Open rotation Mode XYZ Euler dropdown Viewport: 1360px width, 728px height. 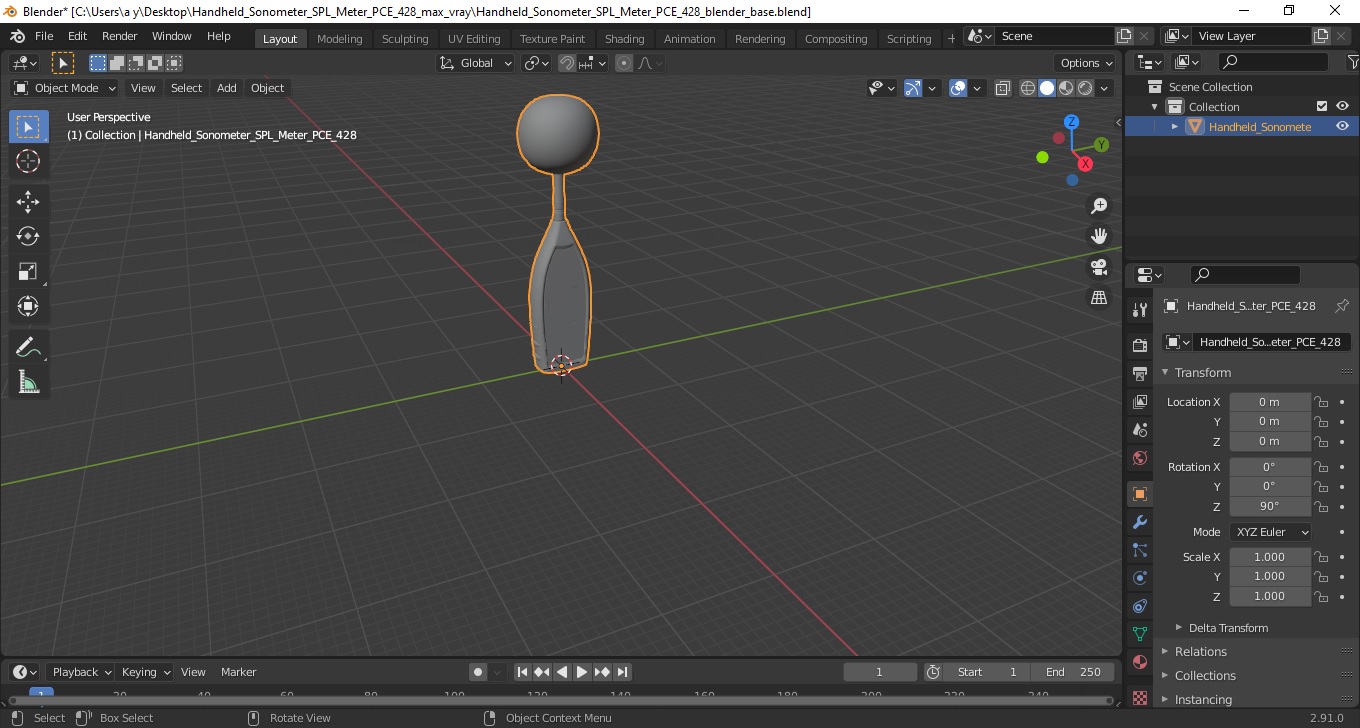(x=1270, y=532)
